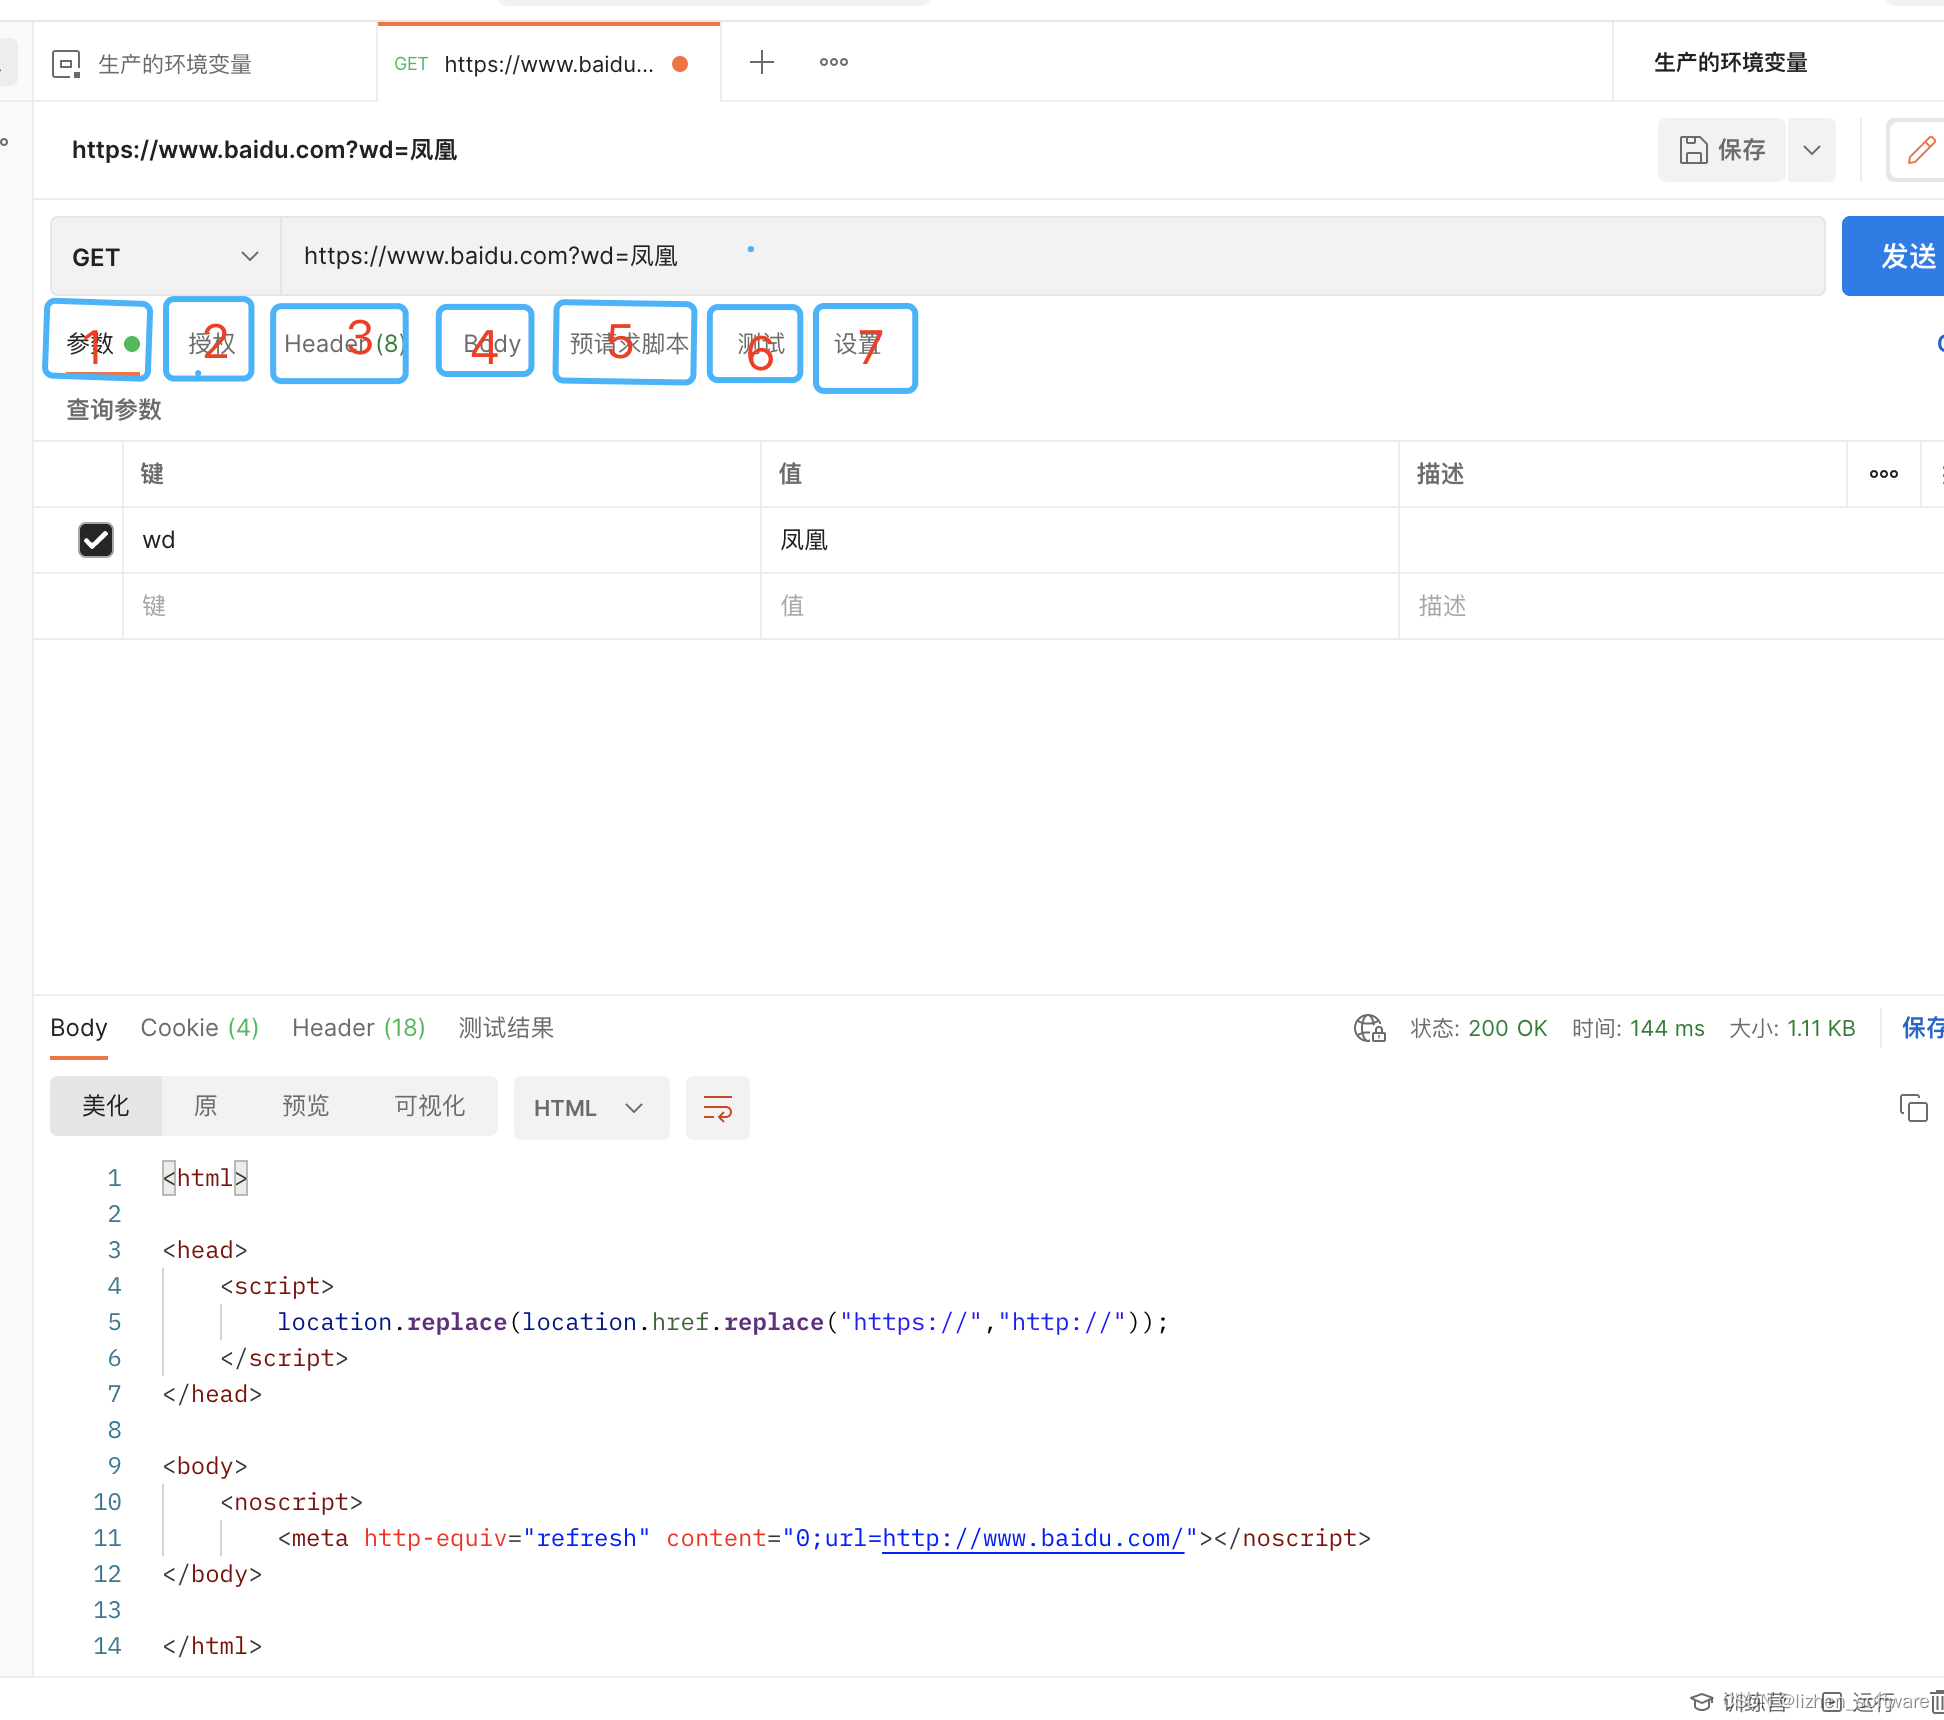Click the 保存 save button
This screenshot has height=1720, width=1944.
pos(1721,150)
